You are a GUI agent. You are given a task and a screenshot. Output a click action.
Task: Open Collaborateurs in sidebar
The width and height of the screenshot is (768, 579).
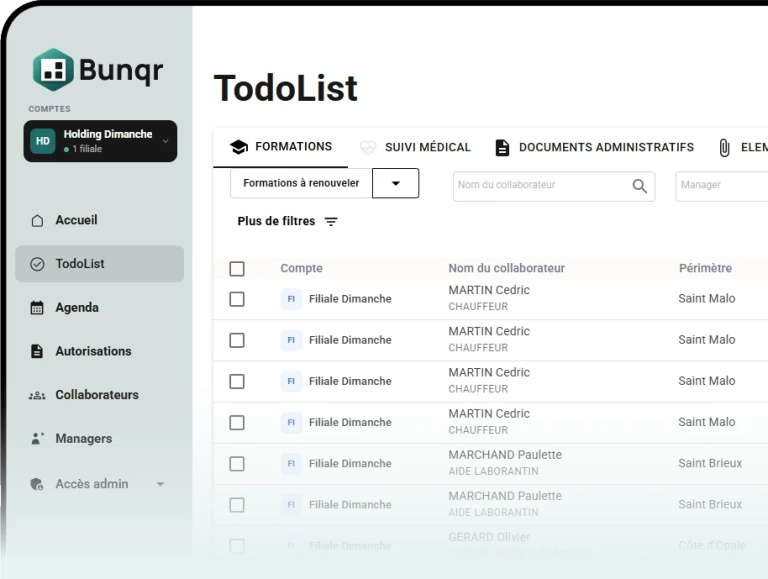tap(99, 395)
